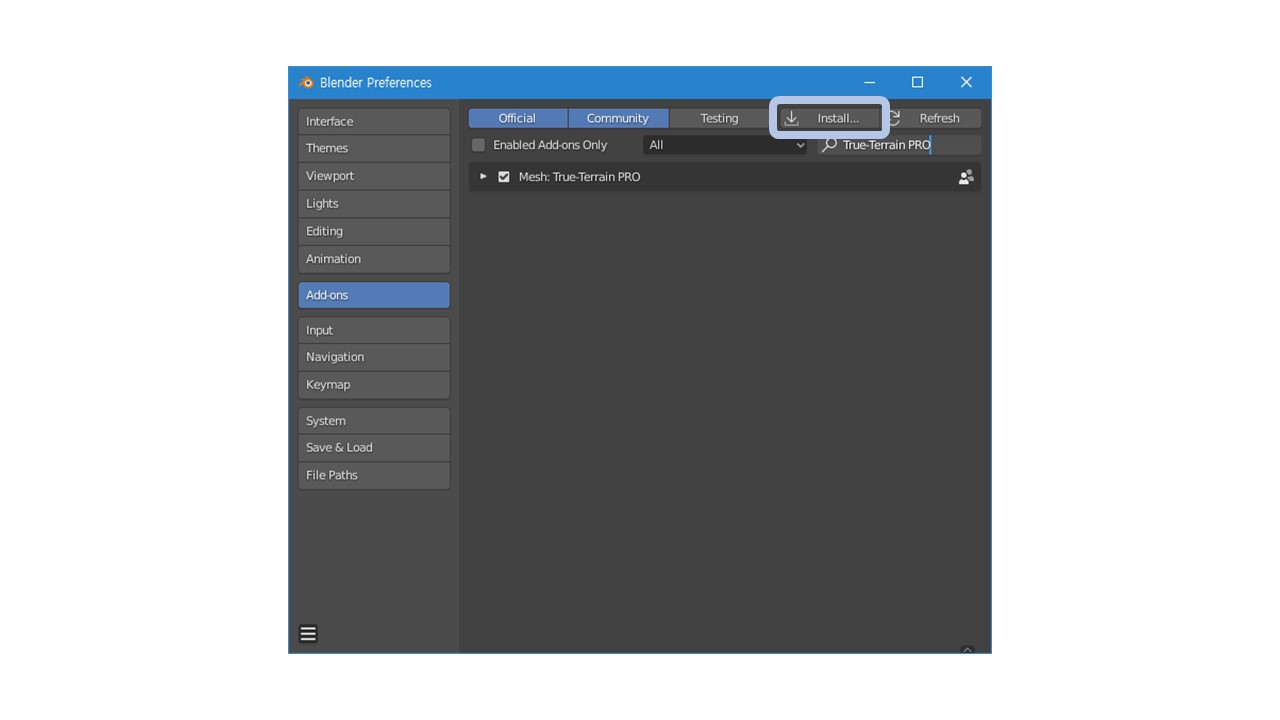Go to System preferences

[x=374, y=421]
